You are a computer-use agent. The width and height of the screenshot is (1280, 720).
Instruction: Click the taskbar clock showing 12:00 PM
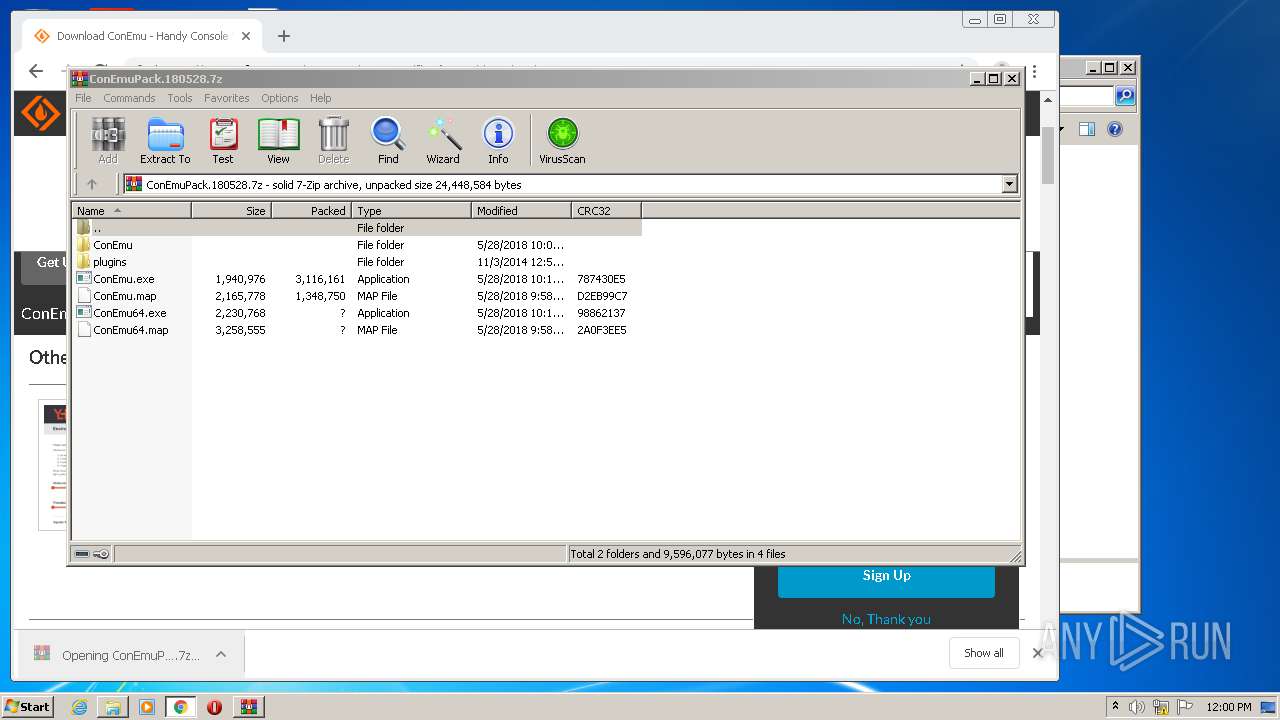[x=1229, y=707]
